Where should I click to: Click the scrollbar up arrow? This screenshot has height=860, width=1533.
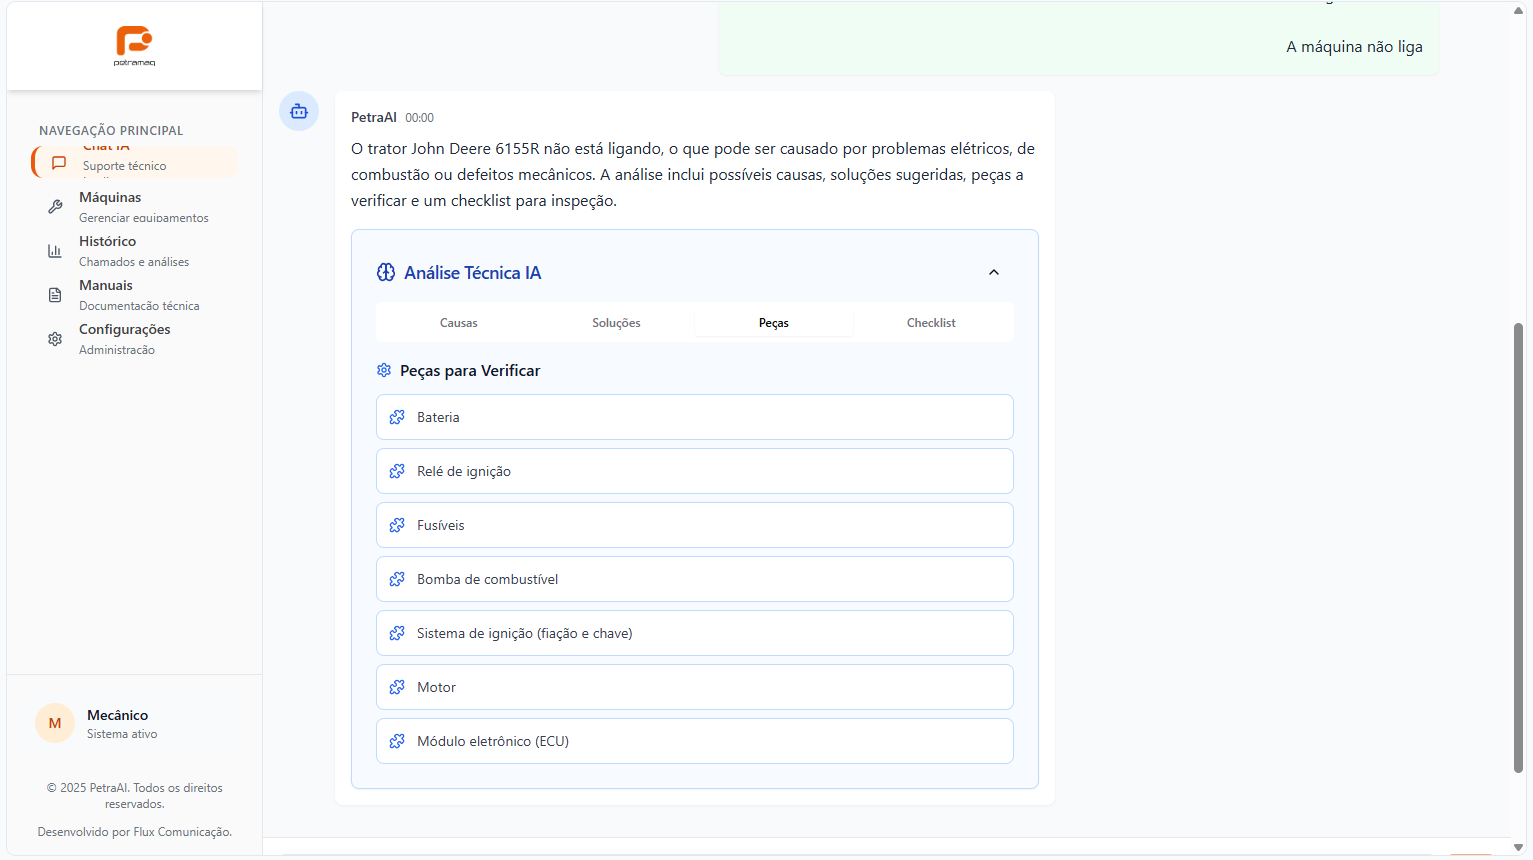pos(1518,10)
